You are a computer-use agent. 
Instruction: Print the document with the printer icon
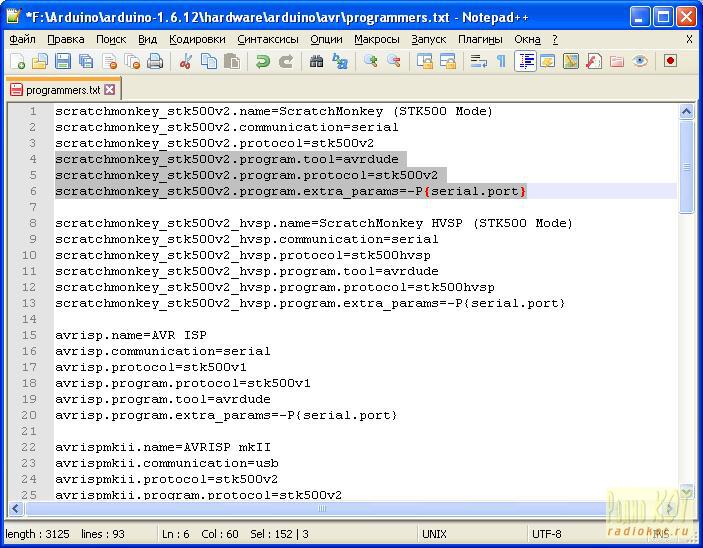(x=155, y=61)
